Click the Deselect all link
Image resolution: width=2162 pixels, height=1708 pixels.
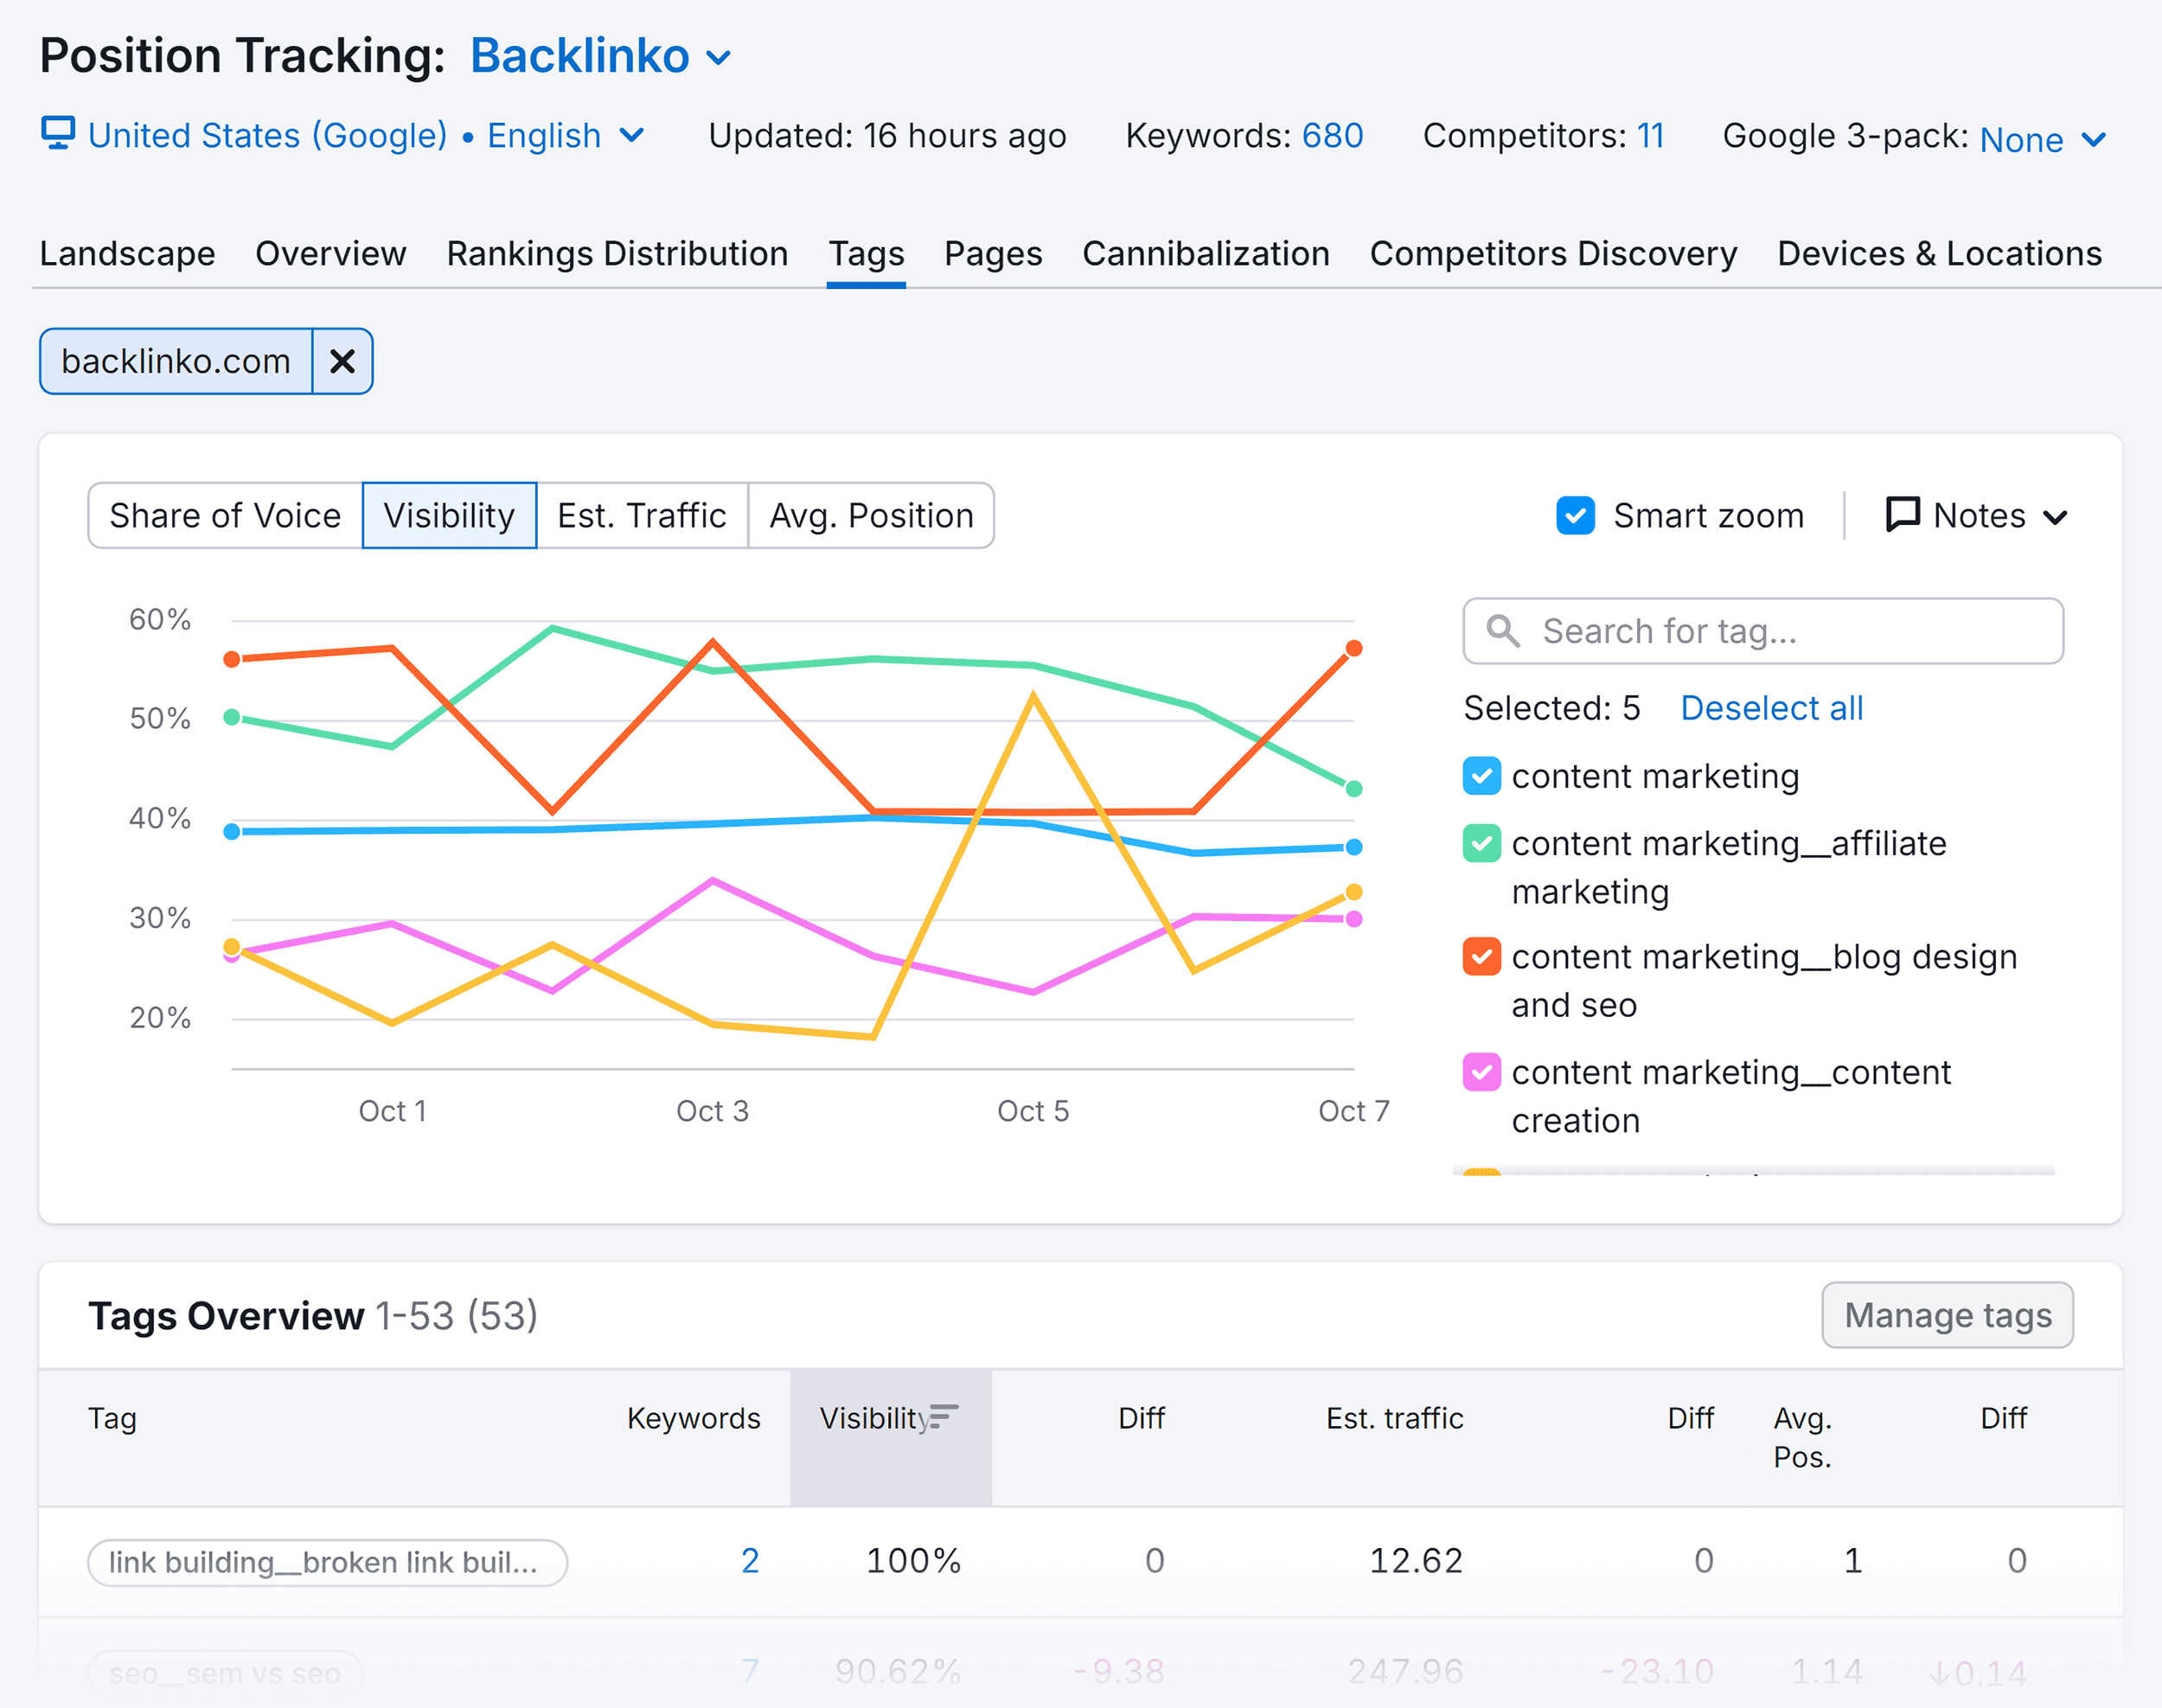1771,708
